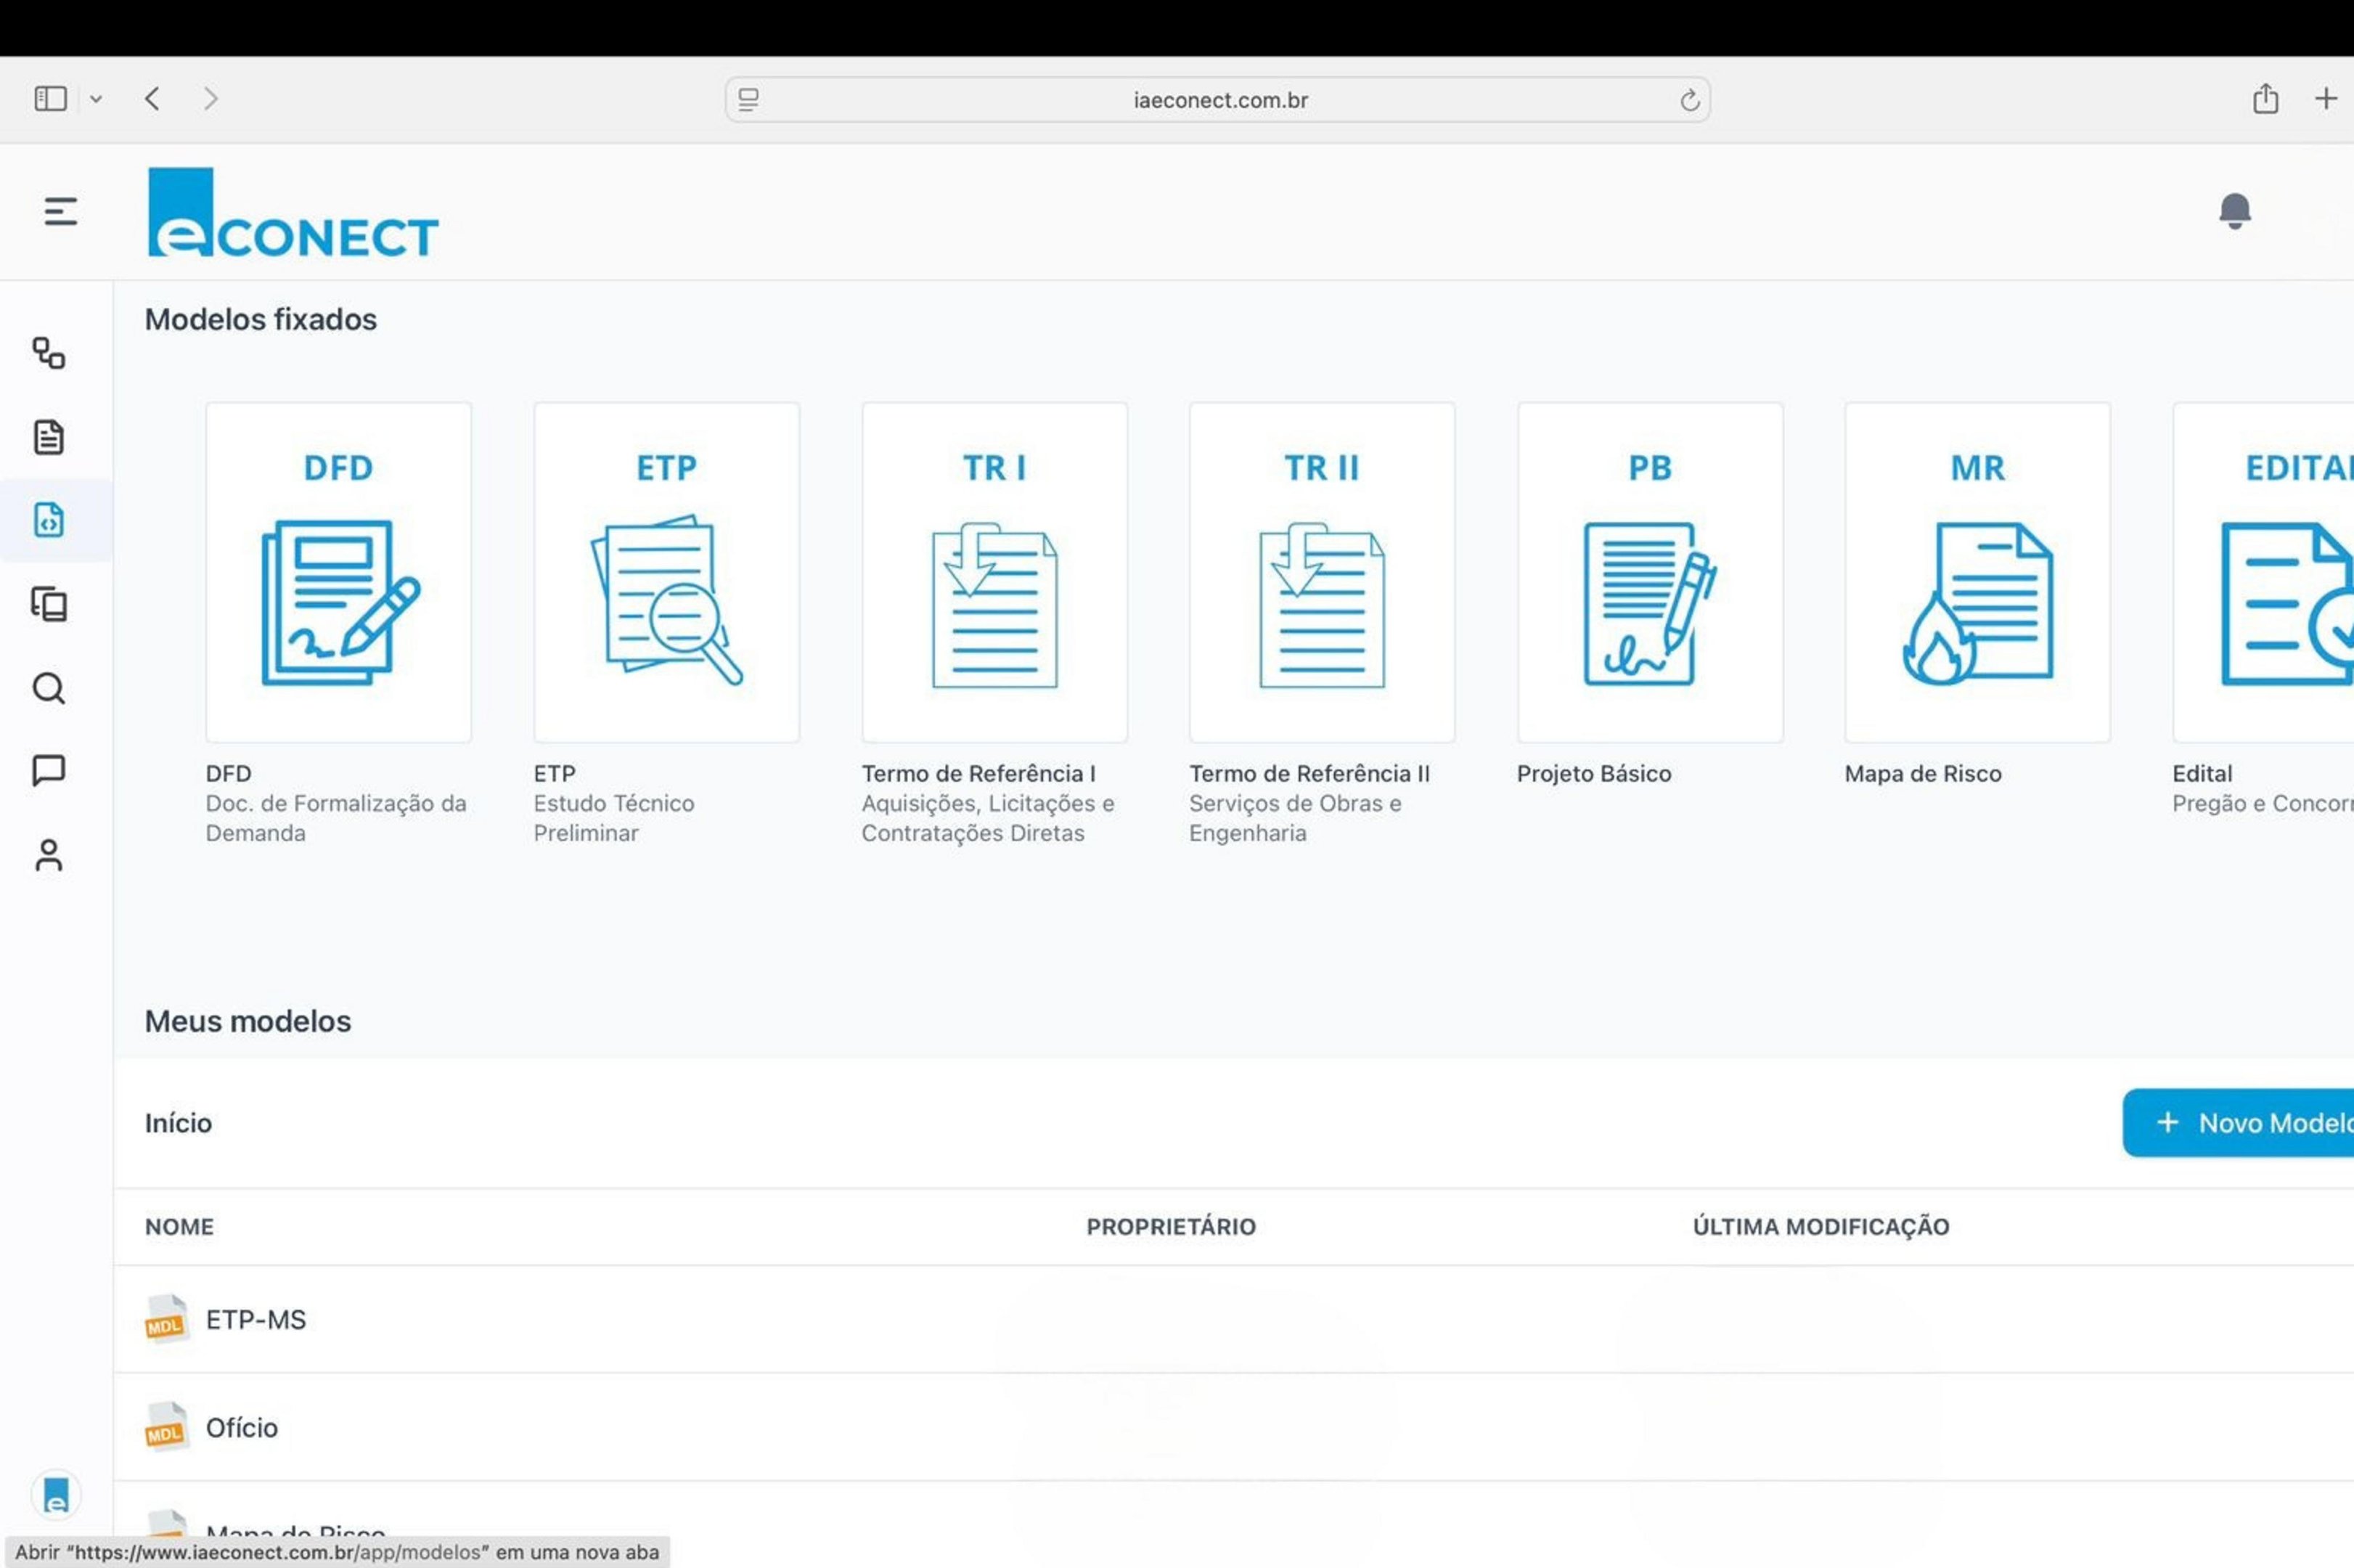Open the user profile icon in sidebar

tap(49, 856)
